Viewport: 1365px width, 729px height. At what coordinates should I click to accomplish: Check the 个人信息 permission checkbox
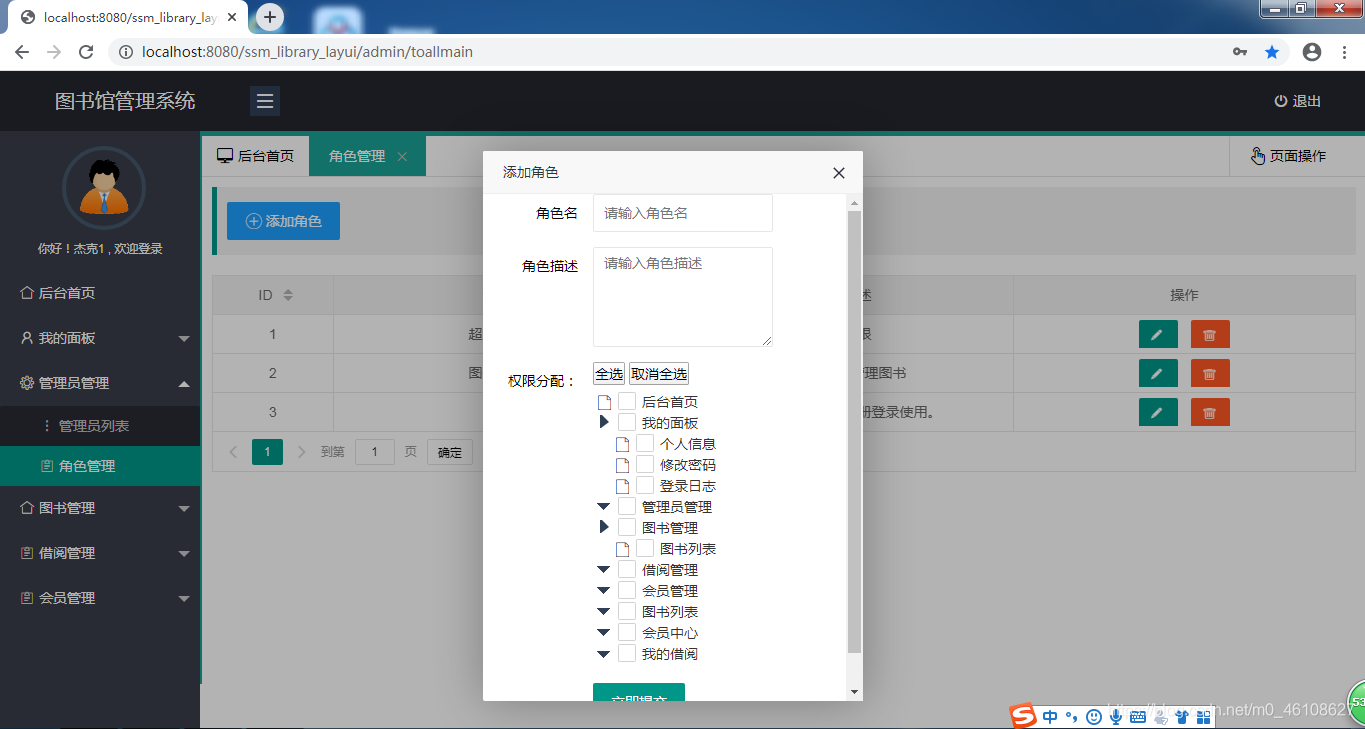645,443
